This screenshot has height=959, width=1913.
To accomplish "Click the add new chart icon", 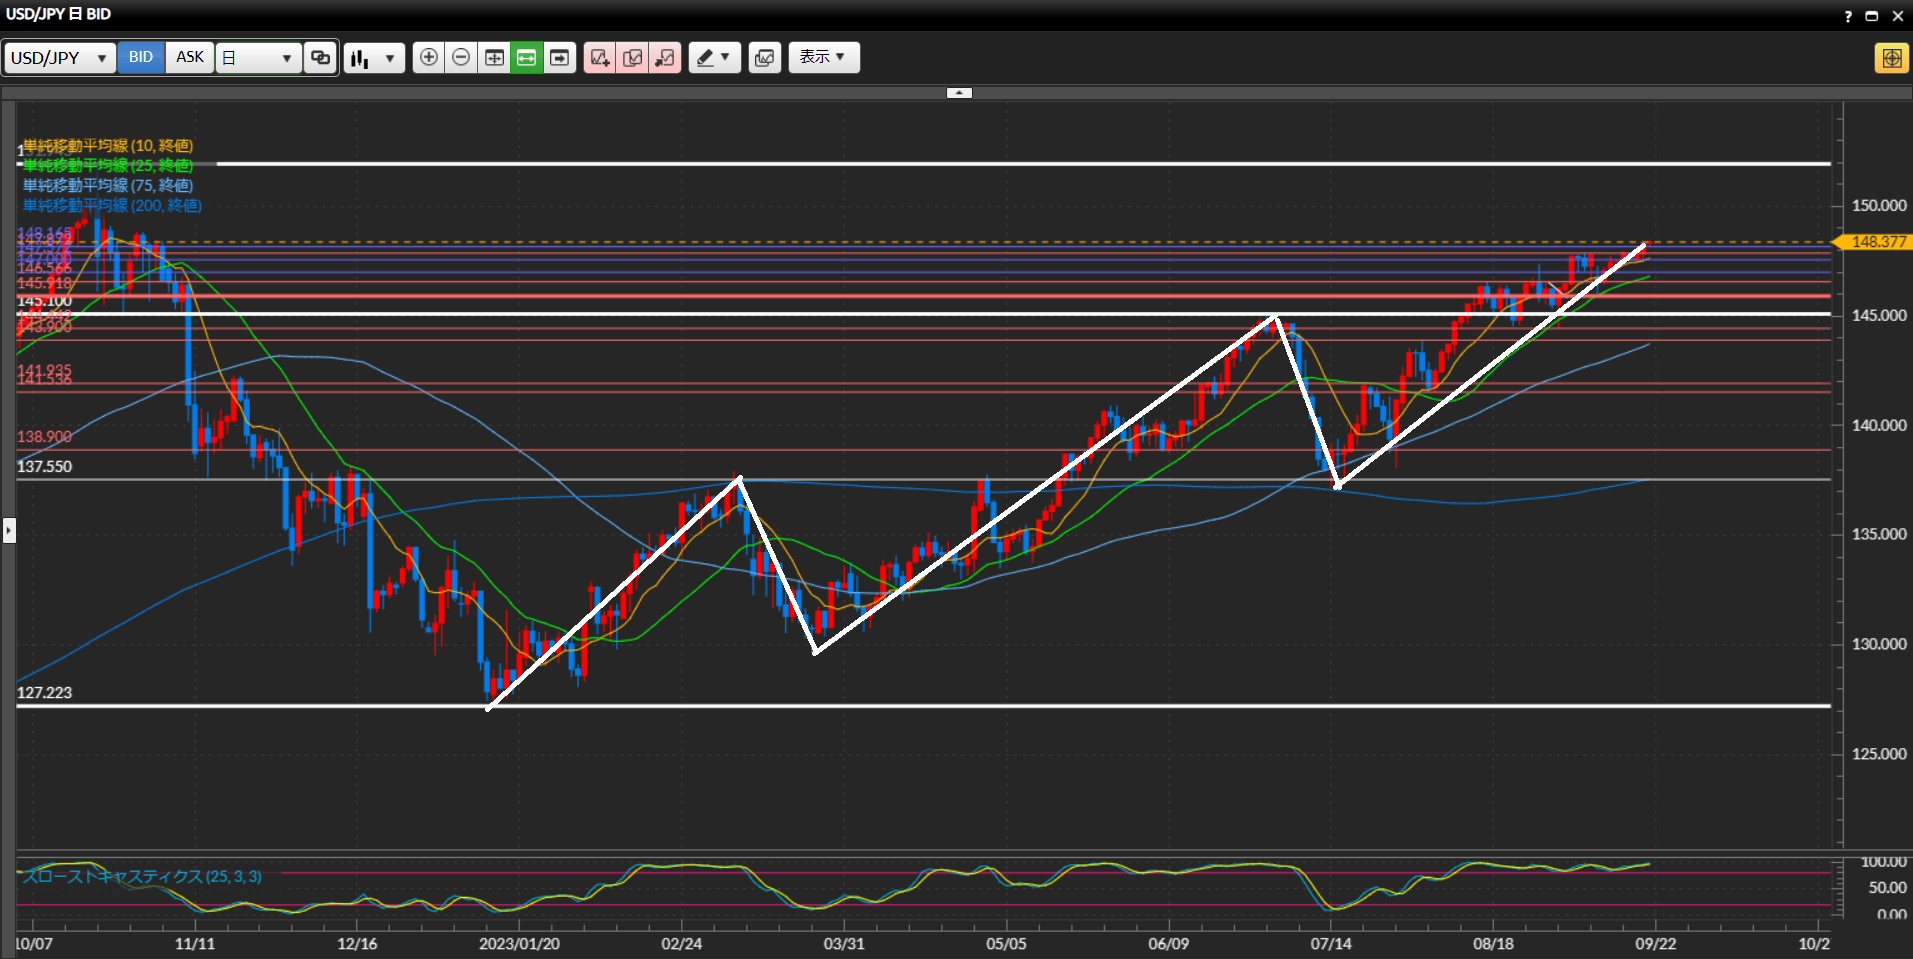I will (x=600, y=58).
